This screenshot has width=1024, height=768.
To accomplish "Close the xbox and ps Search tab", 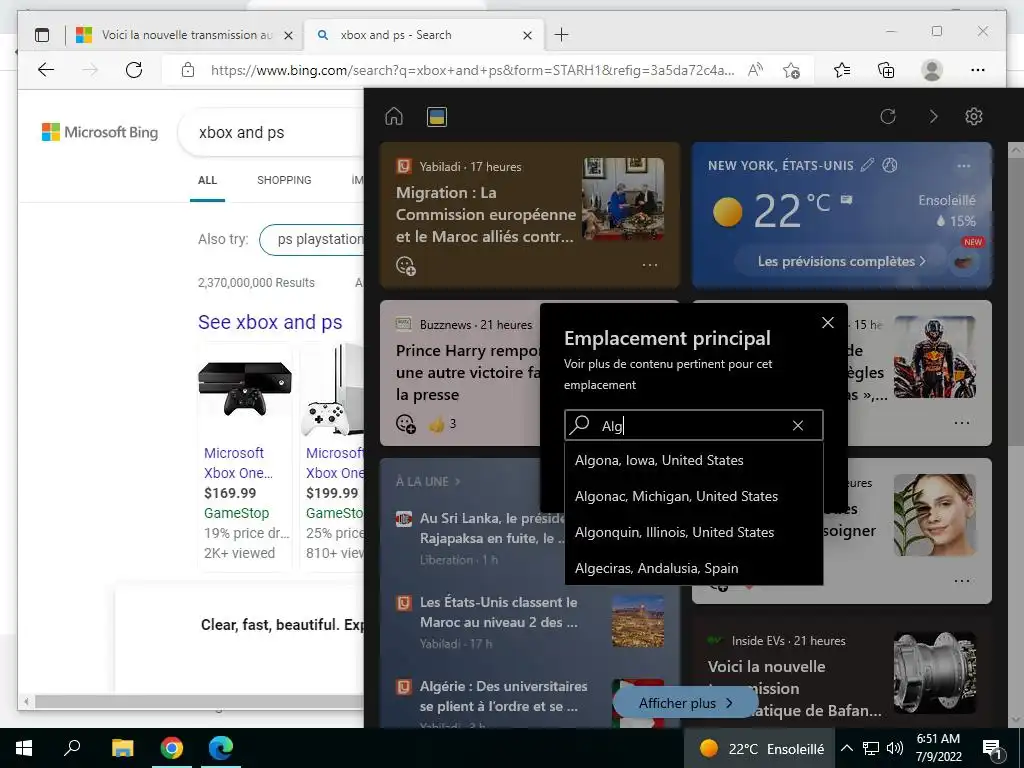I will click(x=527, y=35).
